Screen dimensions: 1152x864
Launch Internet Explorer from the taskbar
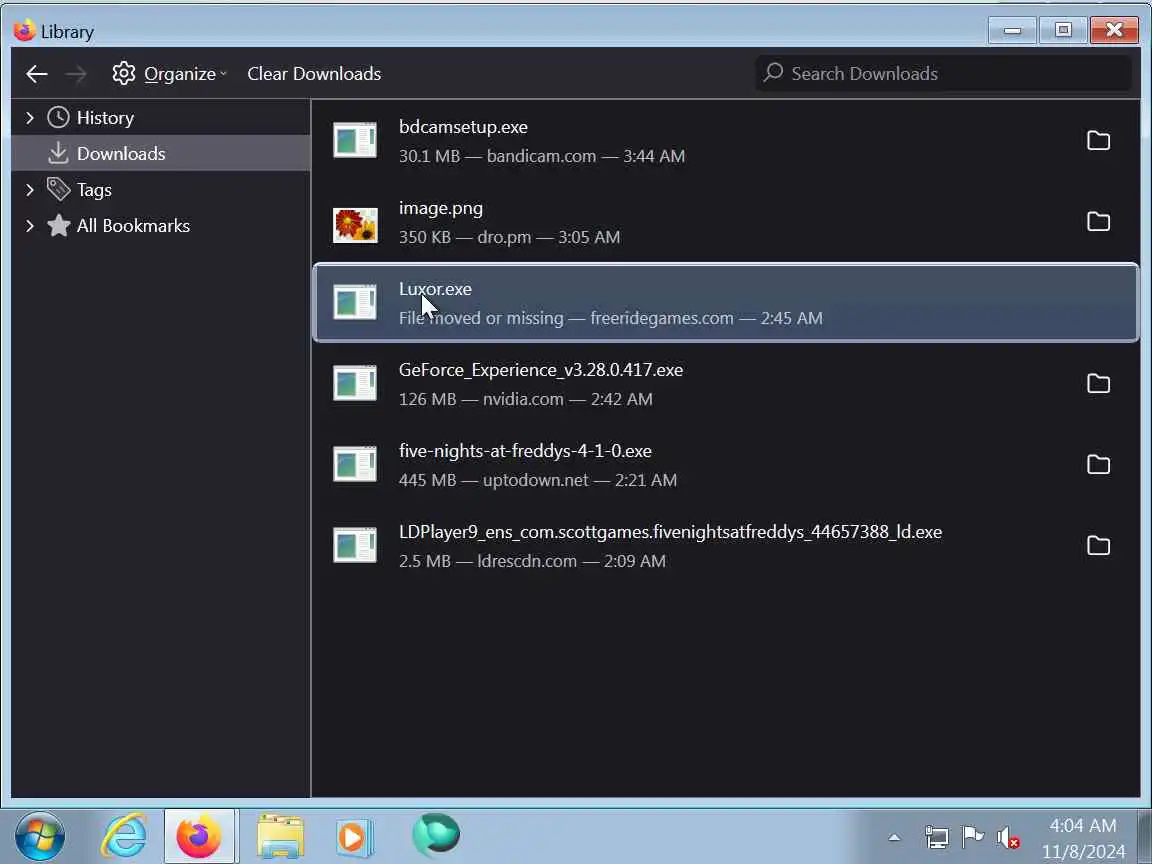click(123, 836)
